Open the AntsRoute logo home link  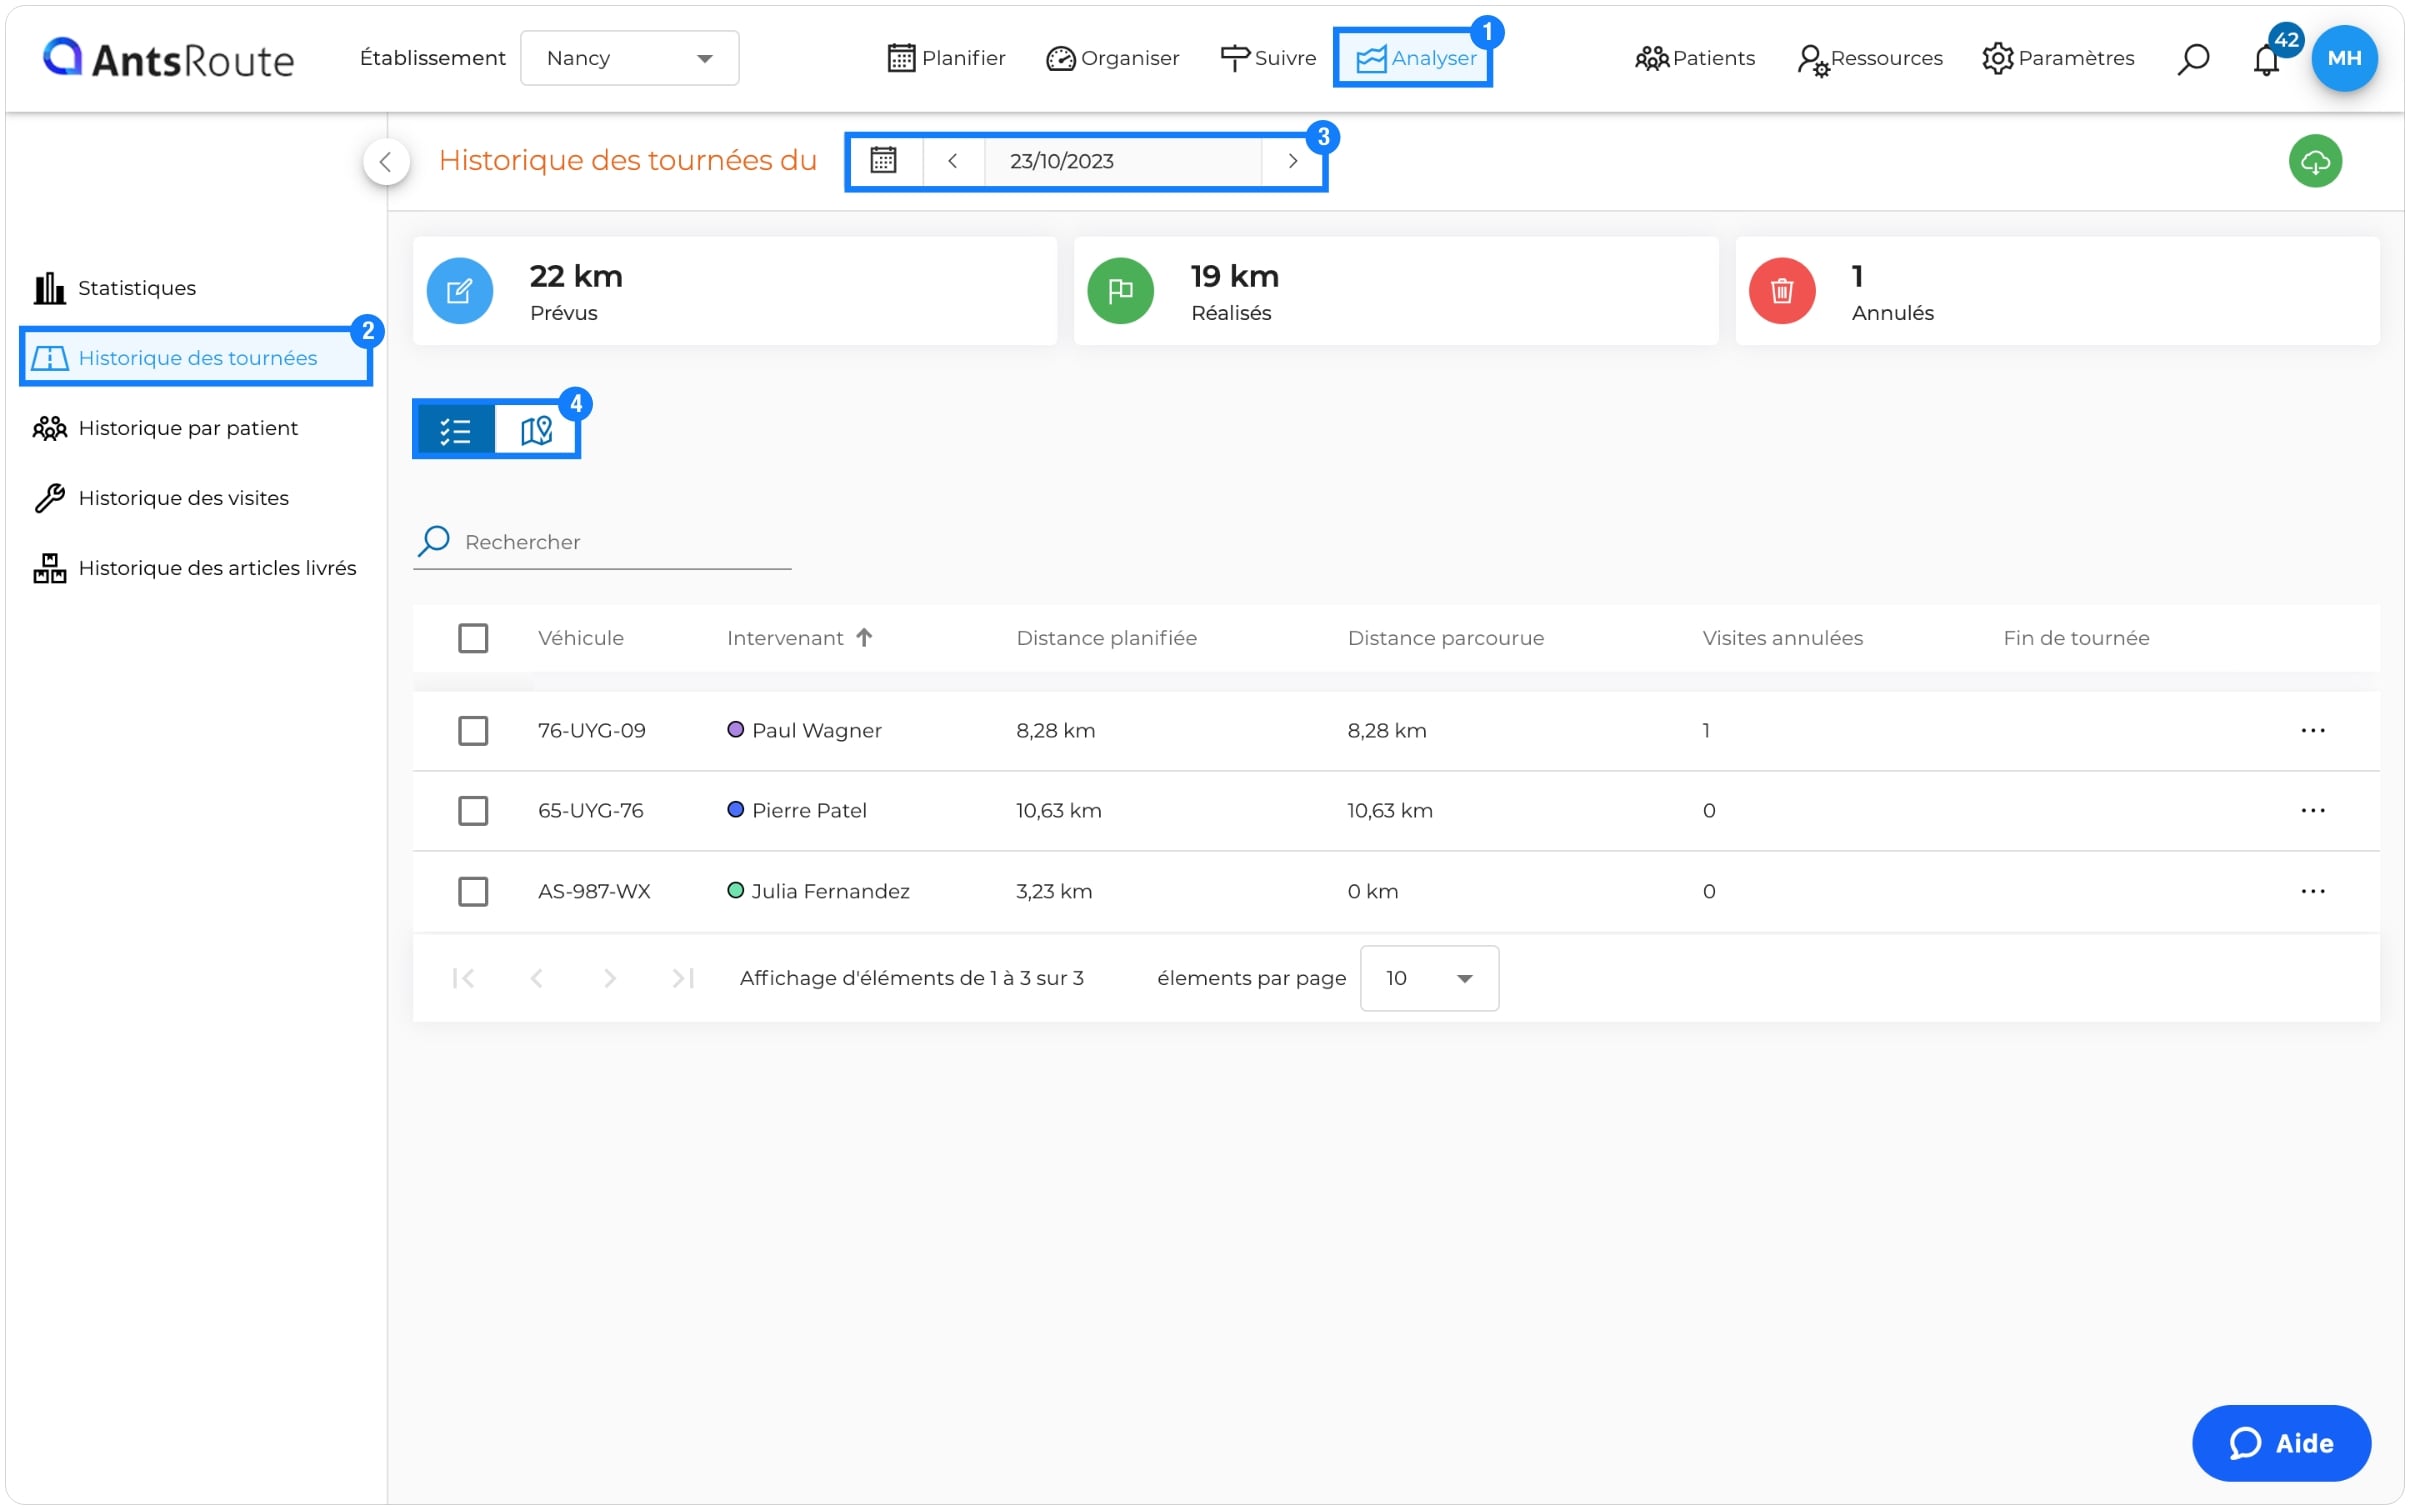(168, 58)
